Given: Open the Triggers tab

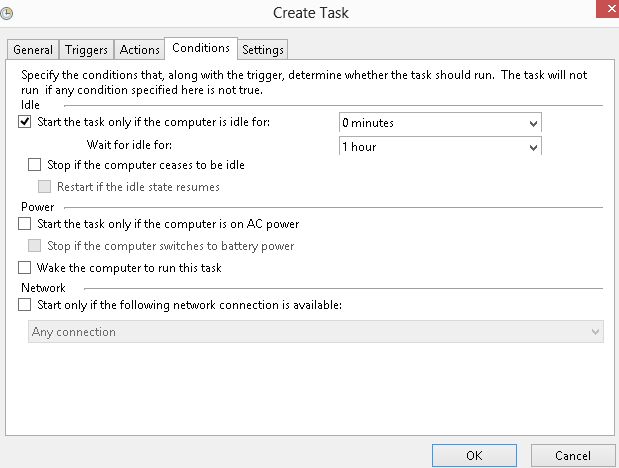Looking at the screenshot, I should 87,50.
